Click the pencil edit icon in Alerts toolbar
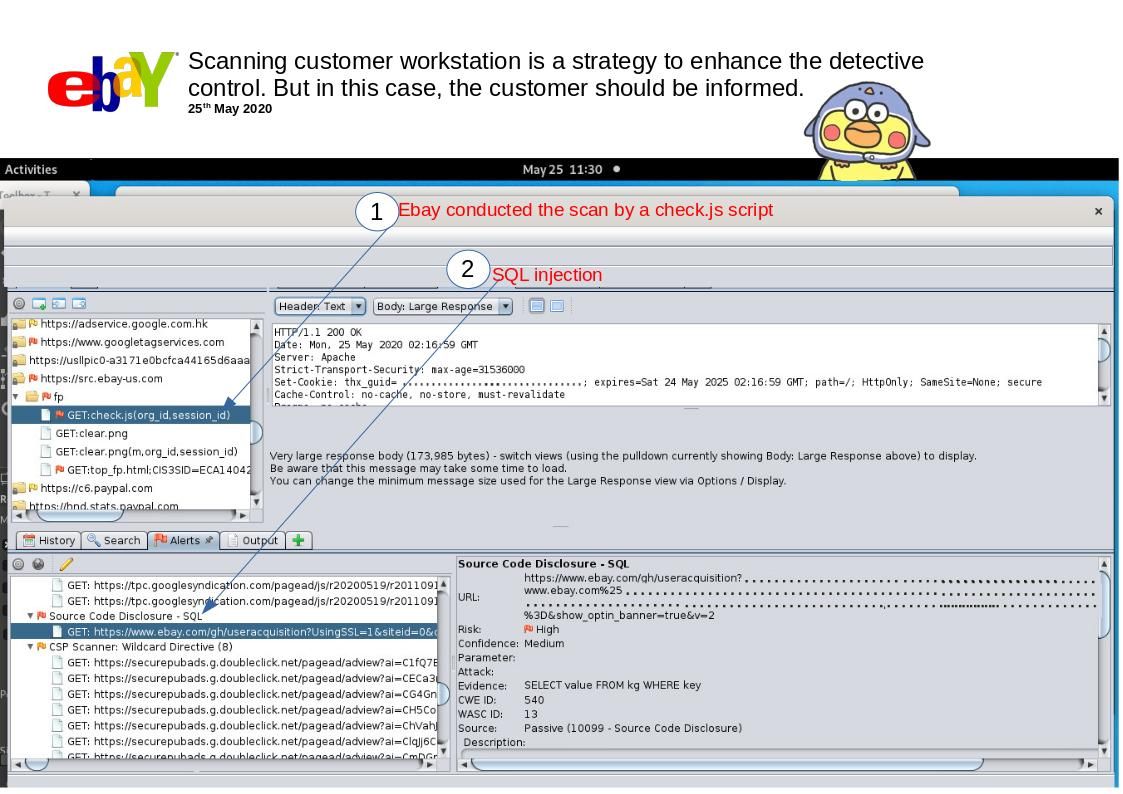The image size is (1123, 794). [x=66, y=565]
